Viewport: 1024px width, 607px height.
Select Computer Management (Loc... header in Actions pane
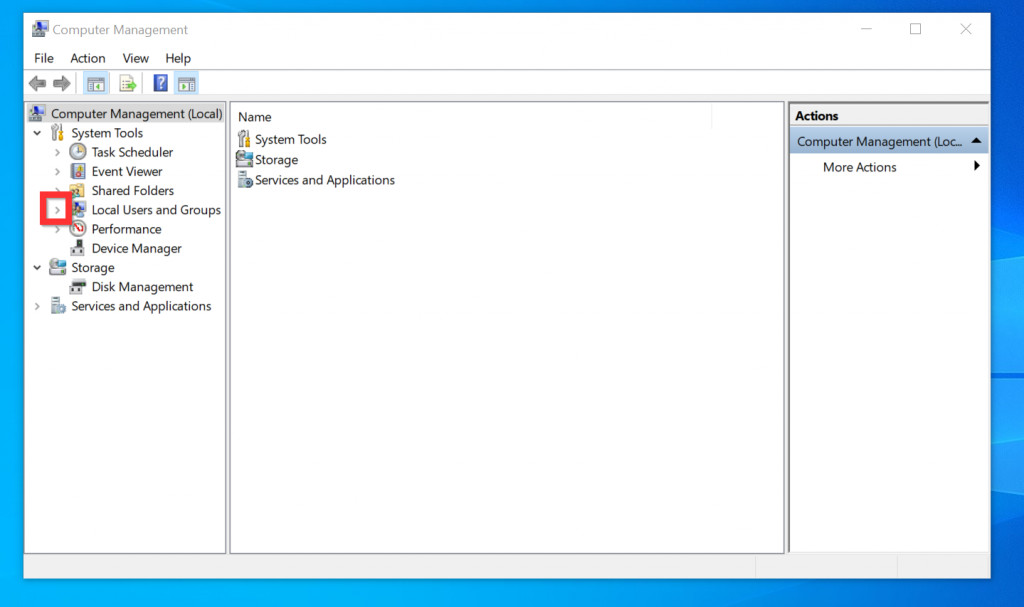coord(889,141)
